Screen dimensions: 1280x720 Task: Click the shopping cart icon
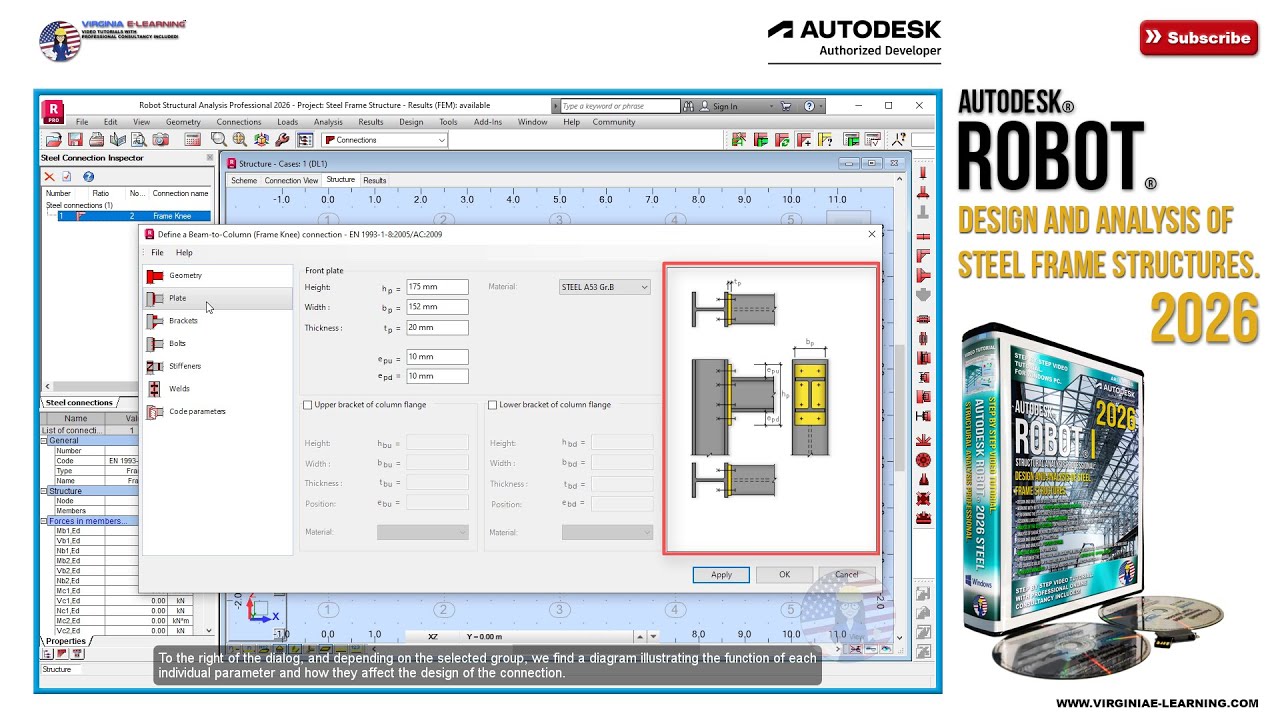click(786, 106)
